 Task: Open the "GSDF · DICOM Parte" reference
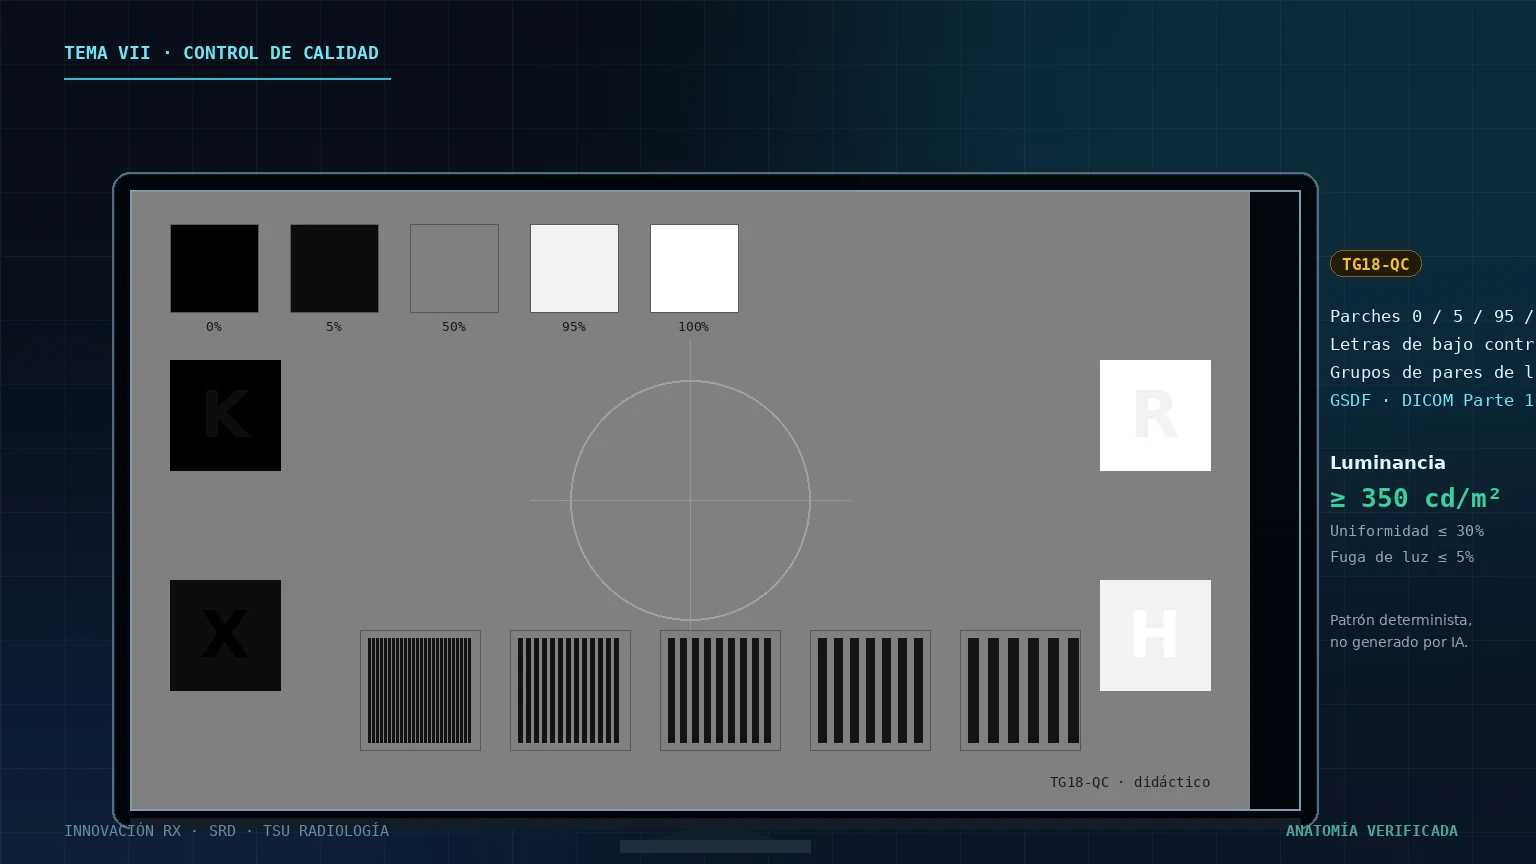click(x=1432, y=400)
